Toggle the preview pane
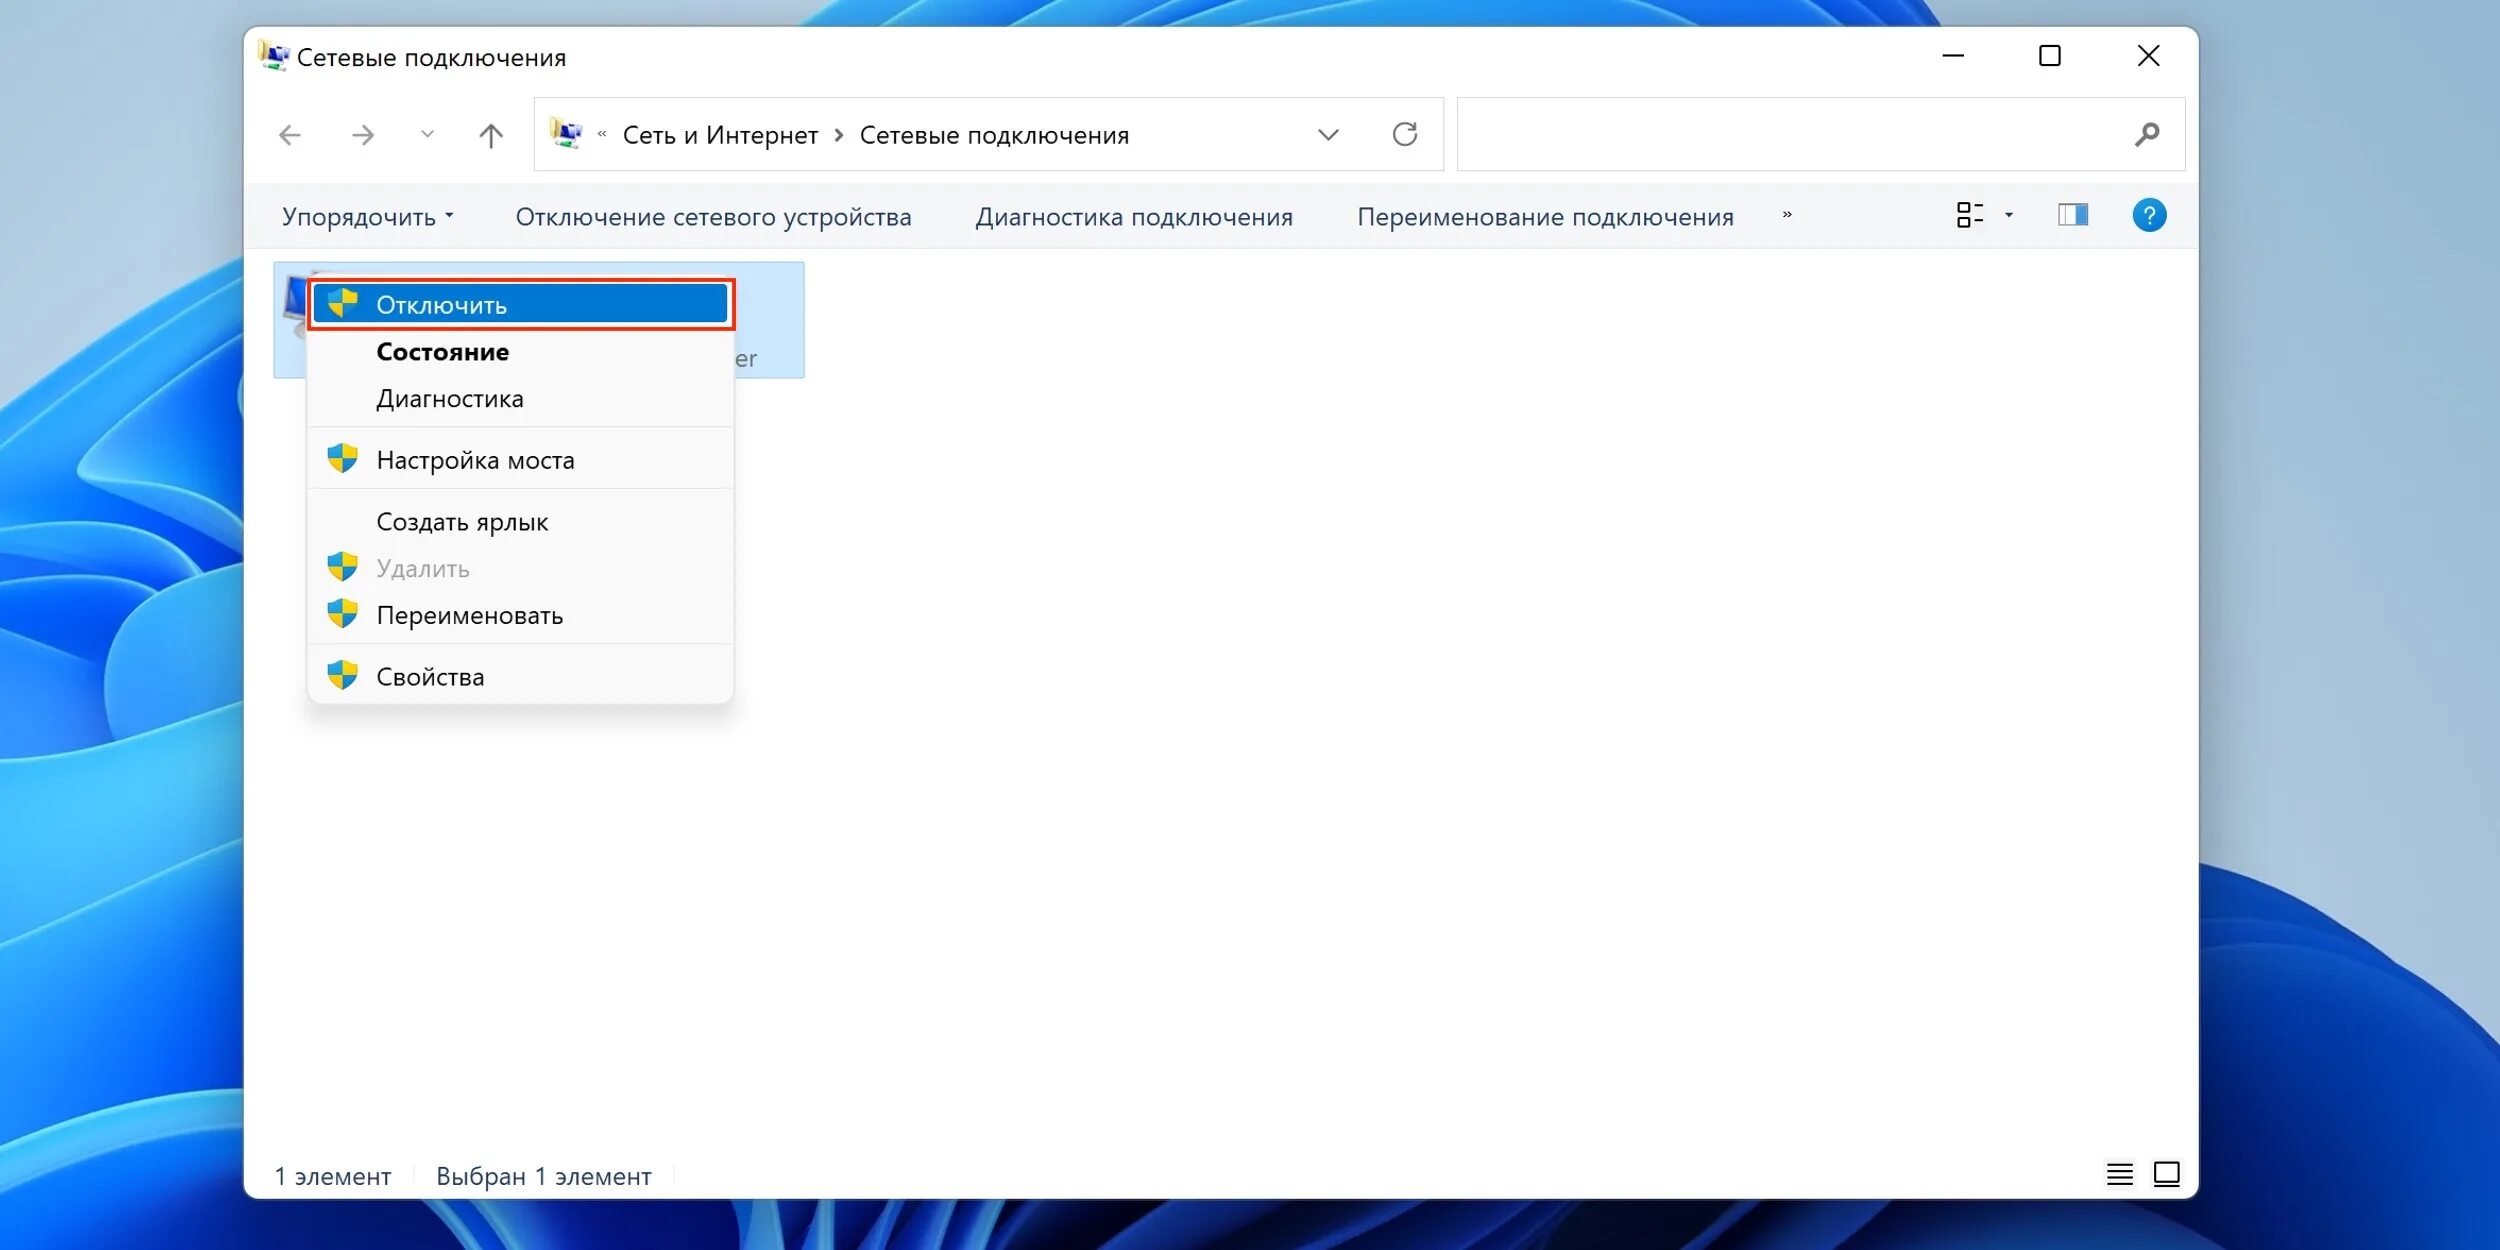Image resolution: width=2500 pixels, height=1250 pixels. click(x=2073, y=215)
